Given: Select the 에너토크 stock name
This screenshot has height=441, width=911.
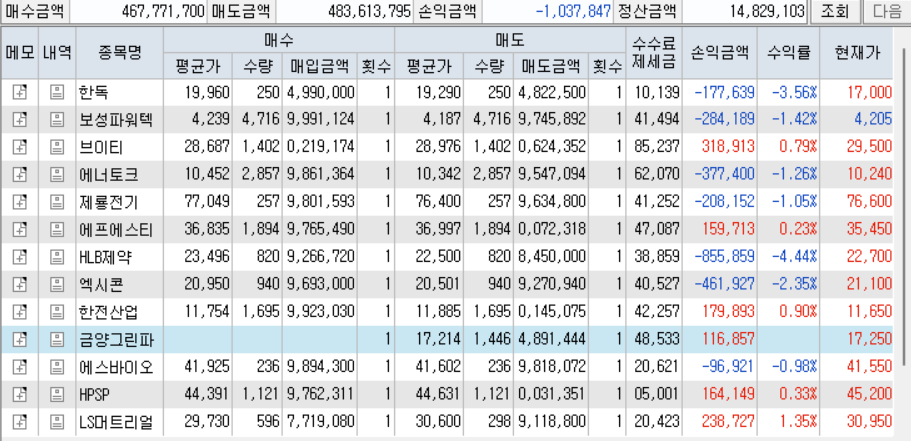Looking at the screenshot, I should 109,175.
